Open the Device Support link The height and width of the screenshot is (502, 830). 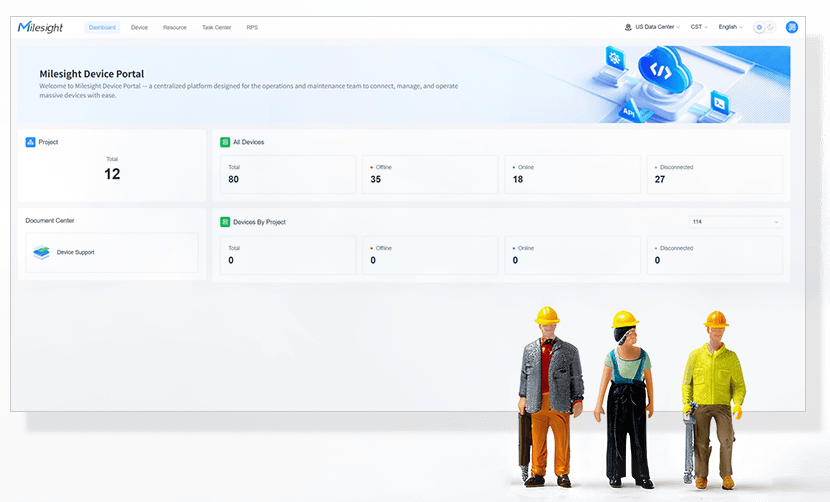pos(76,252)
